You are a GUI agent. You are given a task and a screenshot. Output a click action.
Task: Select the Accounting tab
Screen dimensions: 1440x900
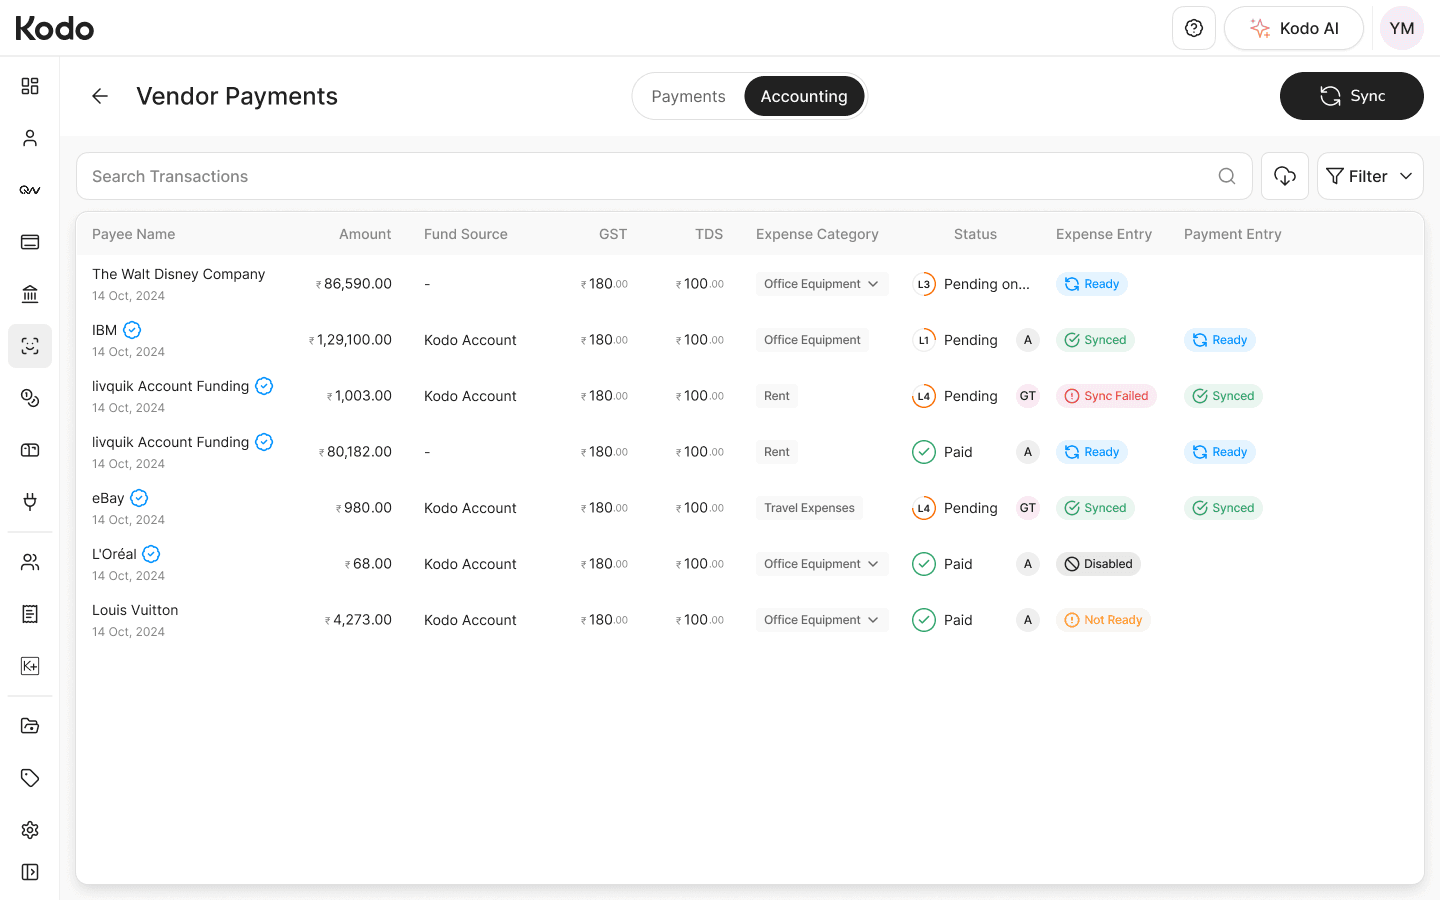(x=804, y=96)
